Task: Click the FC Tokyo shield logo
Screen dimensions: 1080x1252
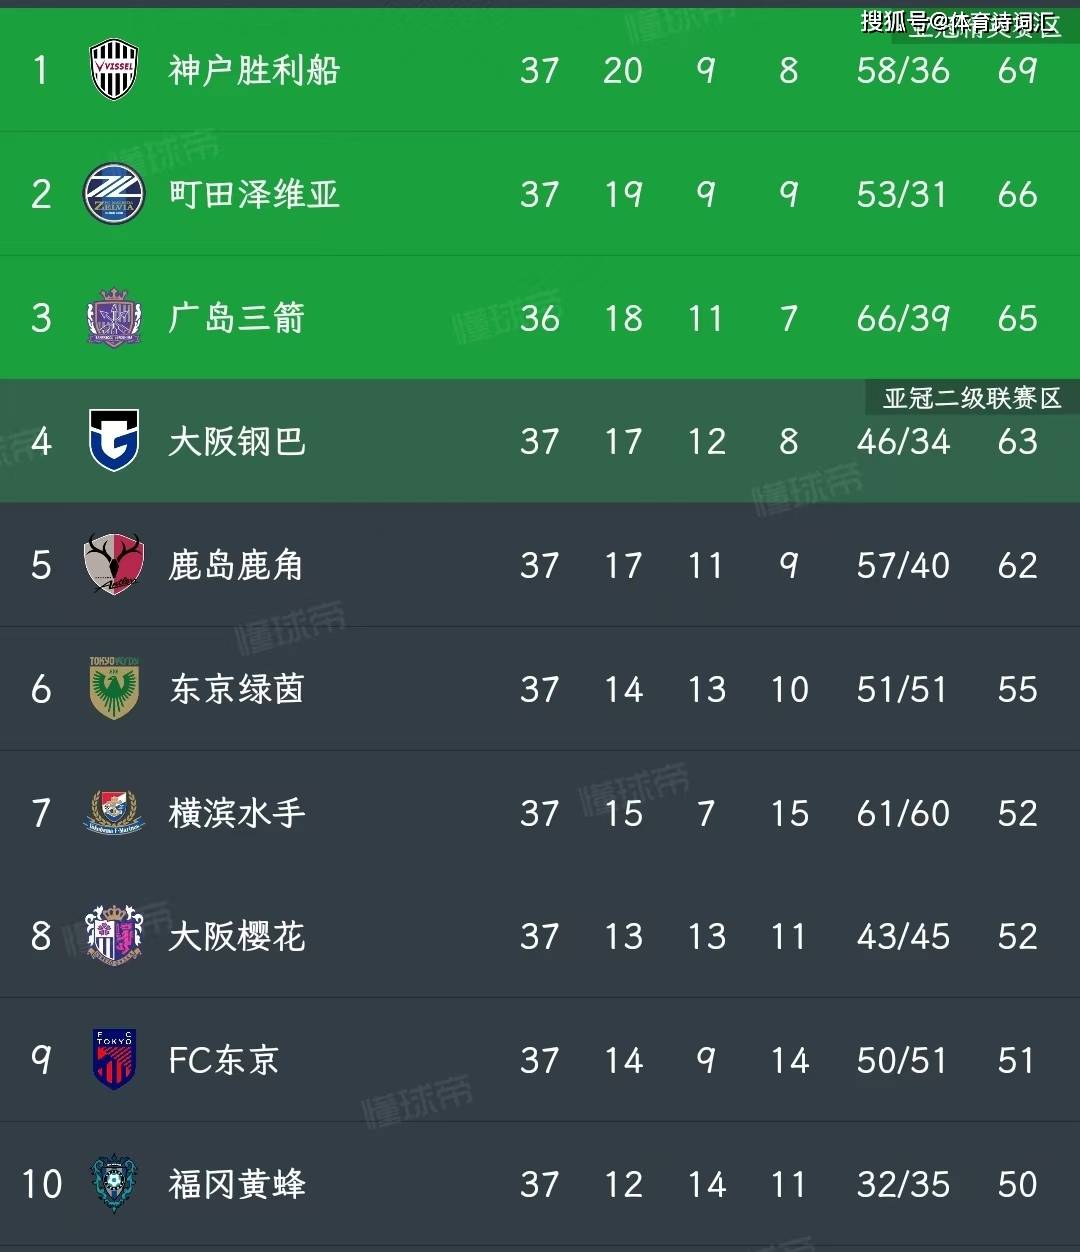Action: pos(113,1060)
